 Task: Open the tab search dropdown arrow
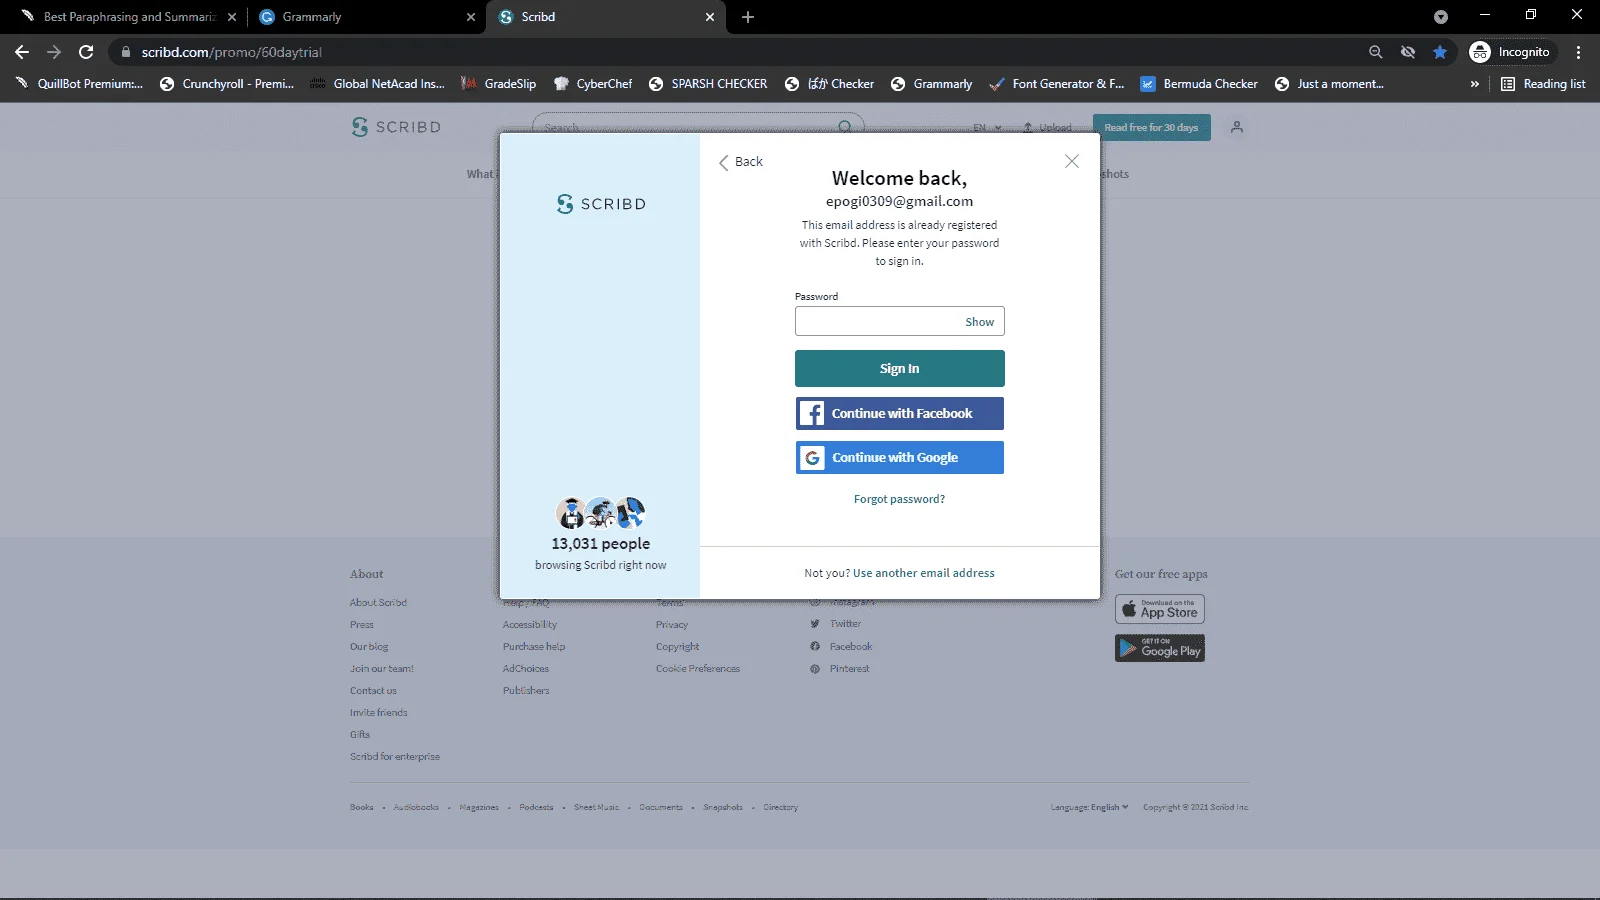(1441, 17)
